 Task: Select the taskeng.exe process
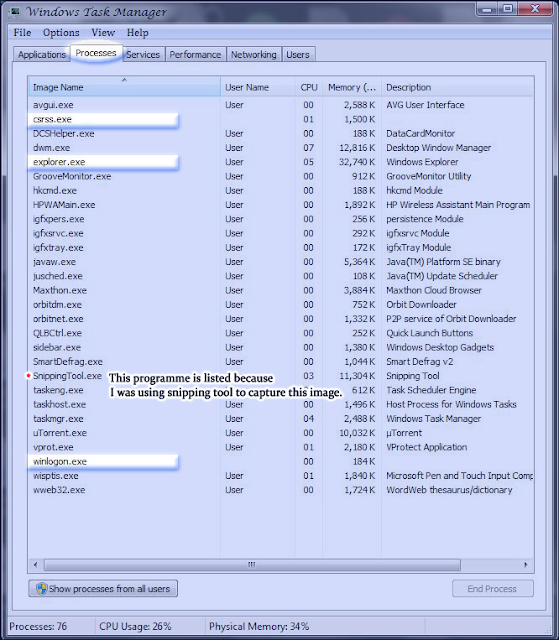click(x=281, y=390)
